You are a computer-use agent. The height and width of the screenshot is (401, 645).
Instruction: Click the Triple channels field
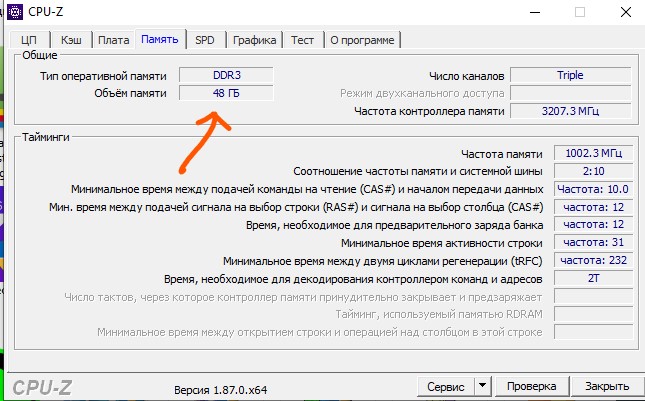coord(571,75)
